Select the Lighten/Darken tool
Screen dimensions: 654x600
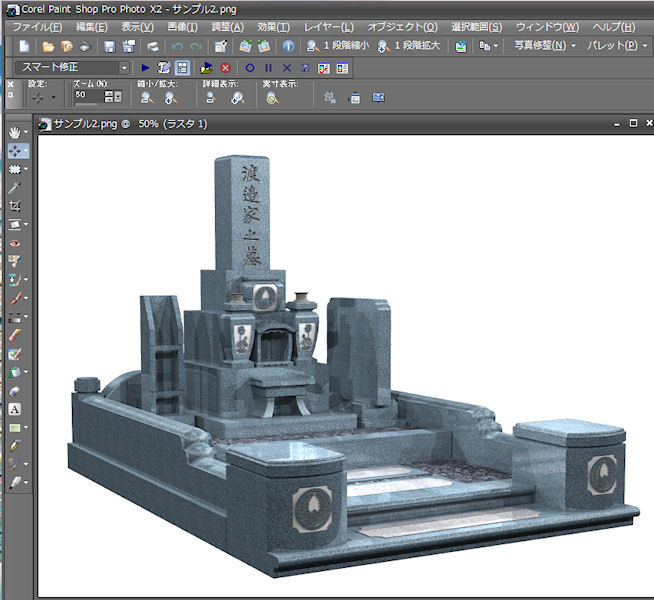[x=15, y=317]
